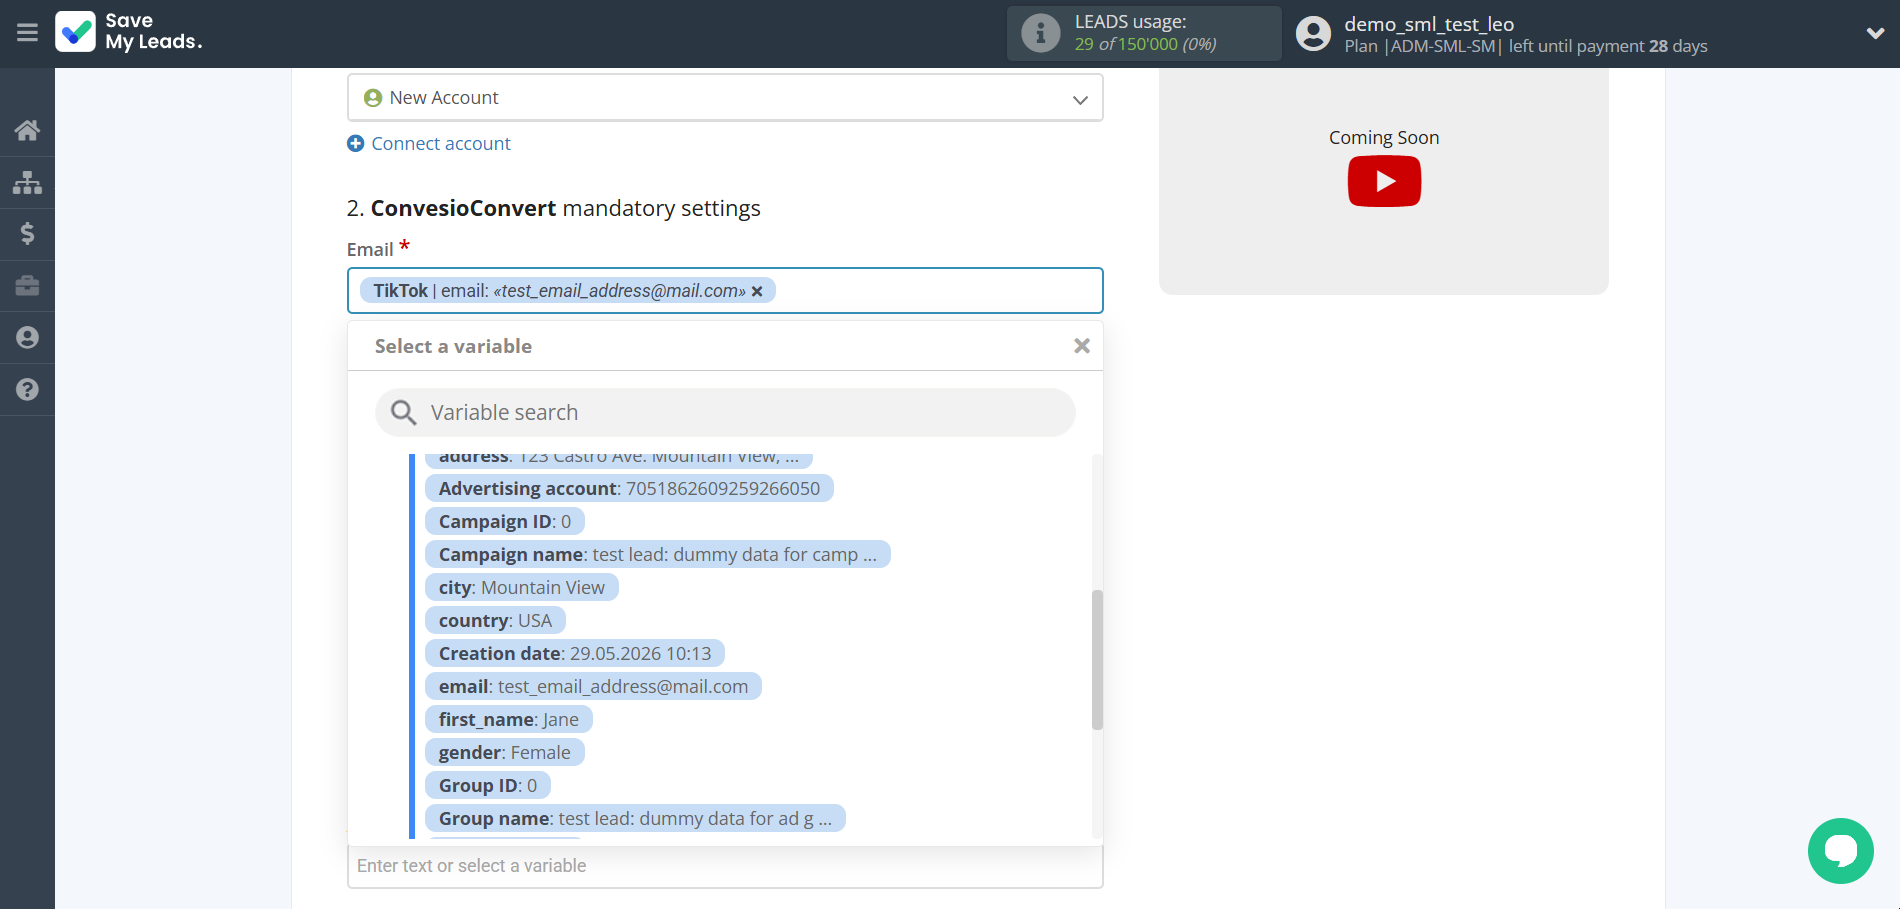Viewport: 1900px width, 909px height.
Task: Click the account avatar icon
Action: tap(1313, 34)
